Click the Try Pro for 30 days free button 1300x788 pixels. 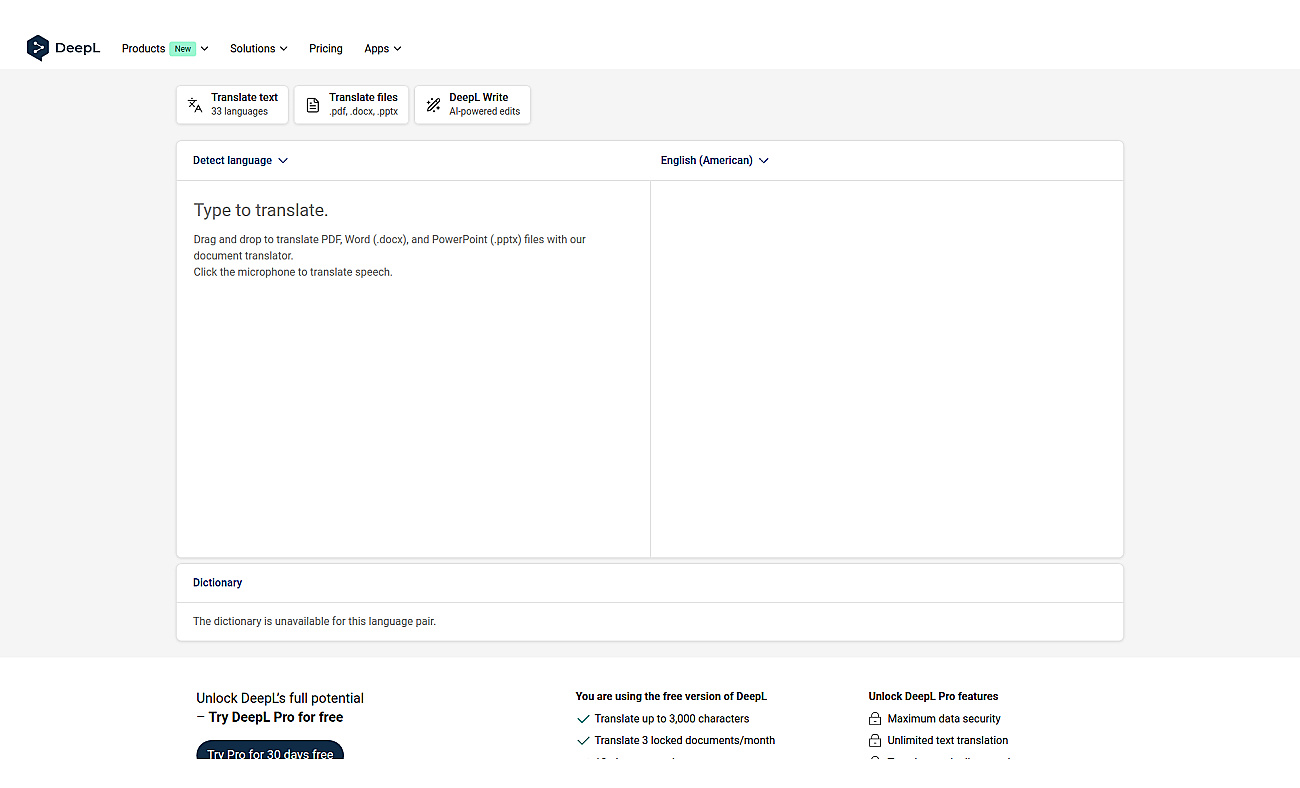pos(270,752)
